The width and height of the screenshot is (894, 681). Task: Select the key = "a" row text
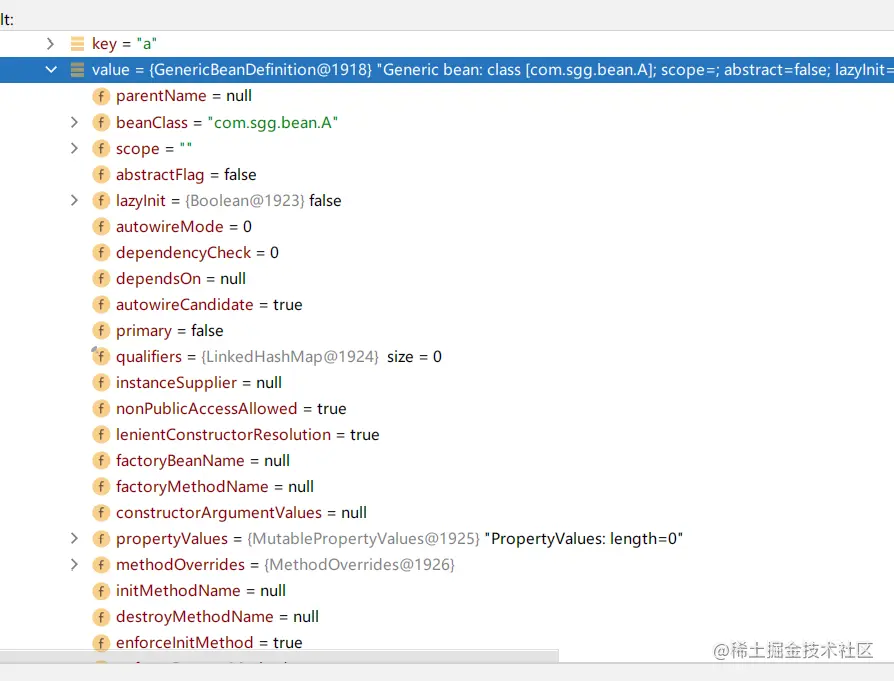point(124,44)
